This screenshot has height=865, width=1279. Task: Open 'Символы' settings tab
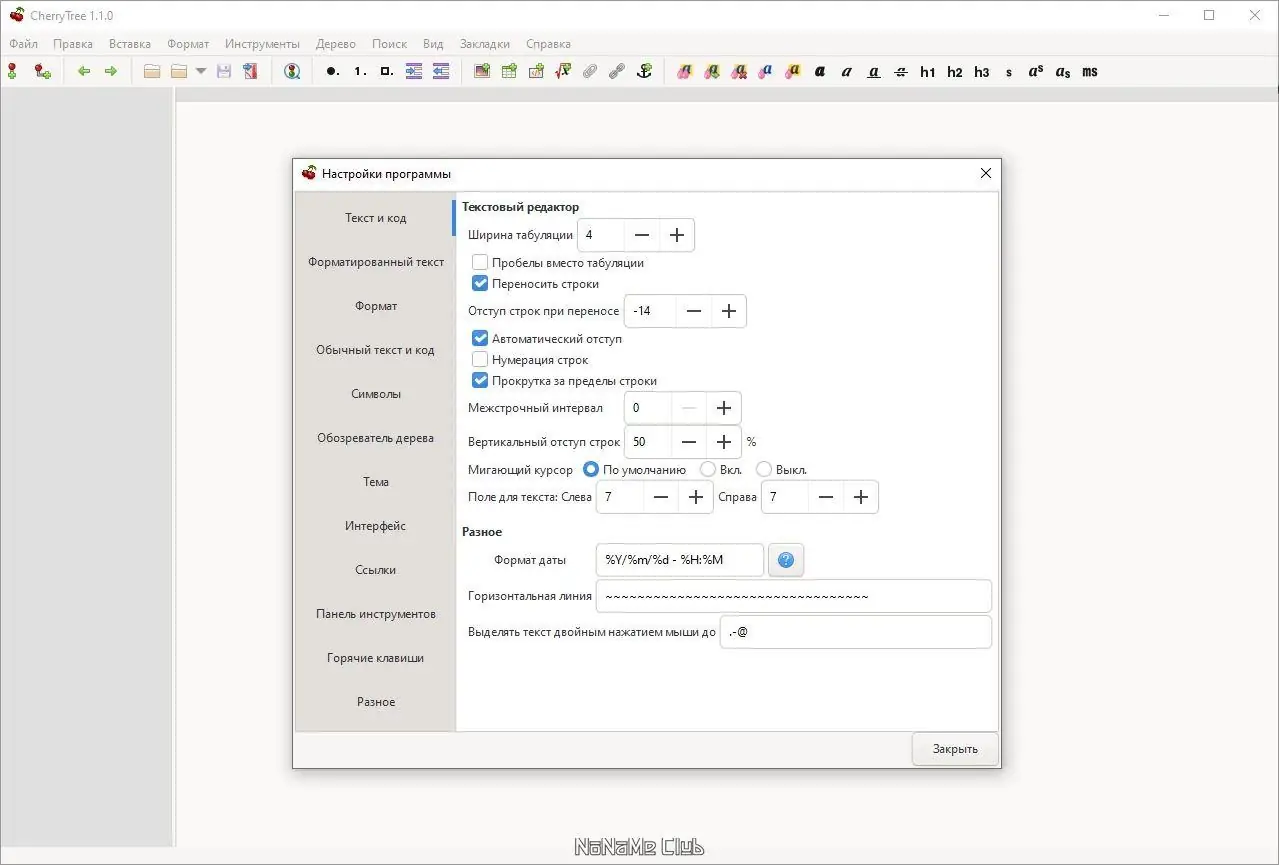click(376, 394)
